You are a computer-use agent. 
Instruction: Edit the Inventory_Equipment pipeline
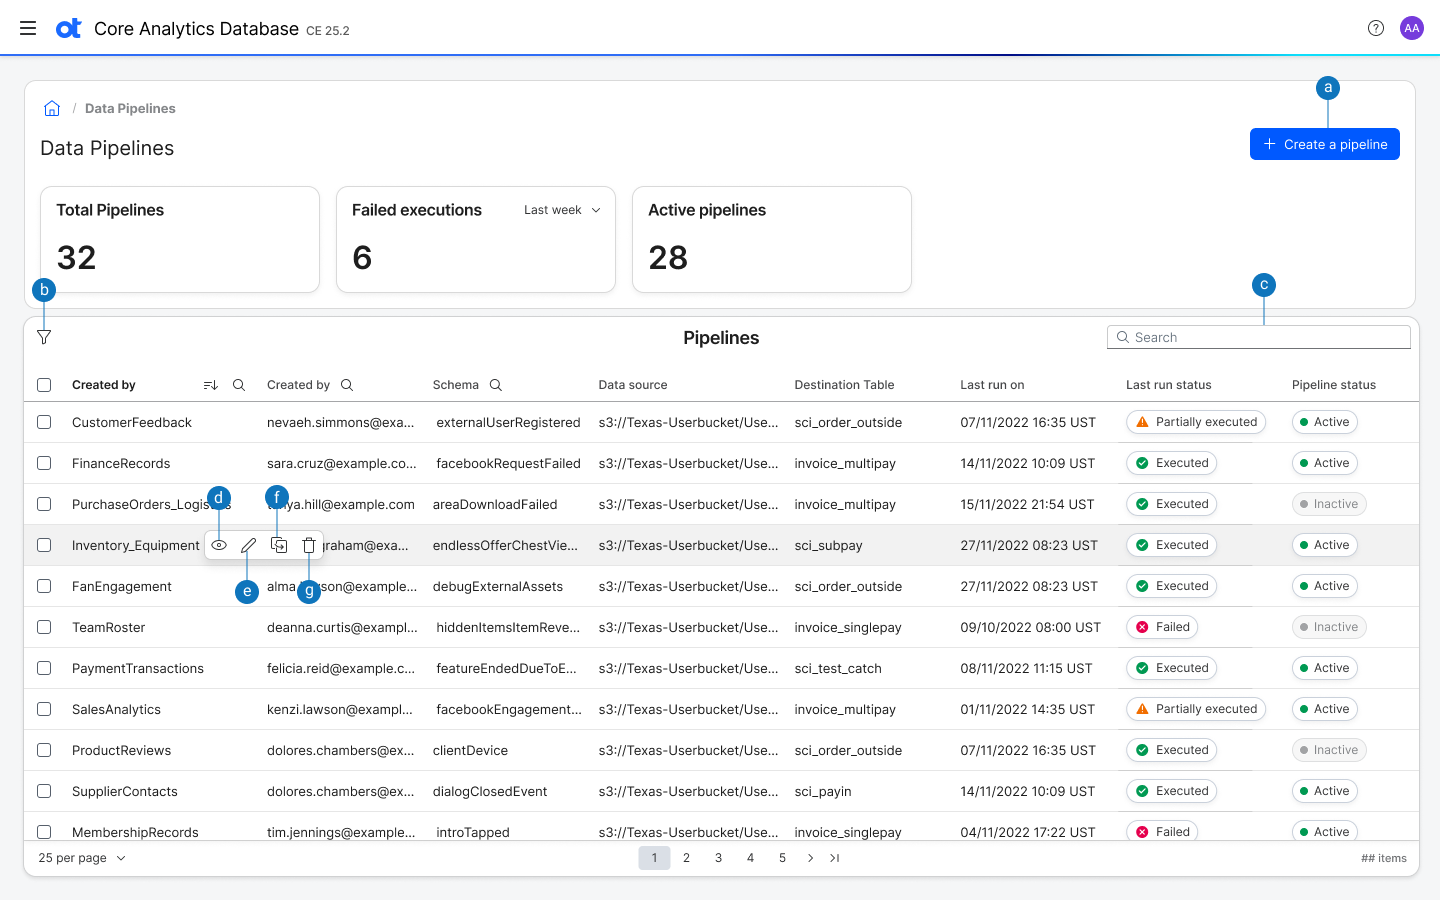248,545
